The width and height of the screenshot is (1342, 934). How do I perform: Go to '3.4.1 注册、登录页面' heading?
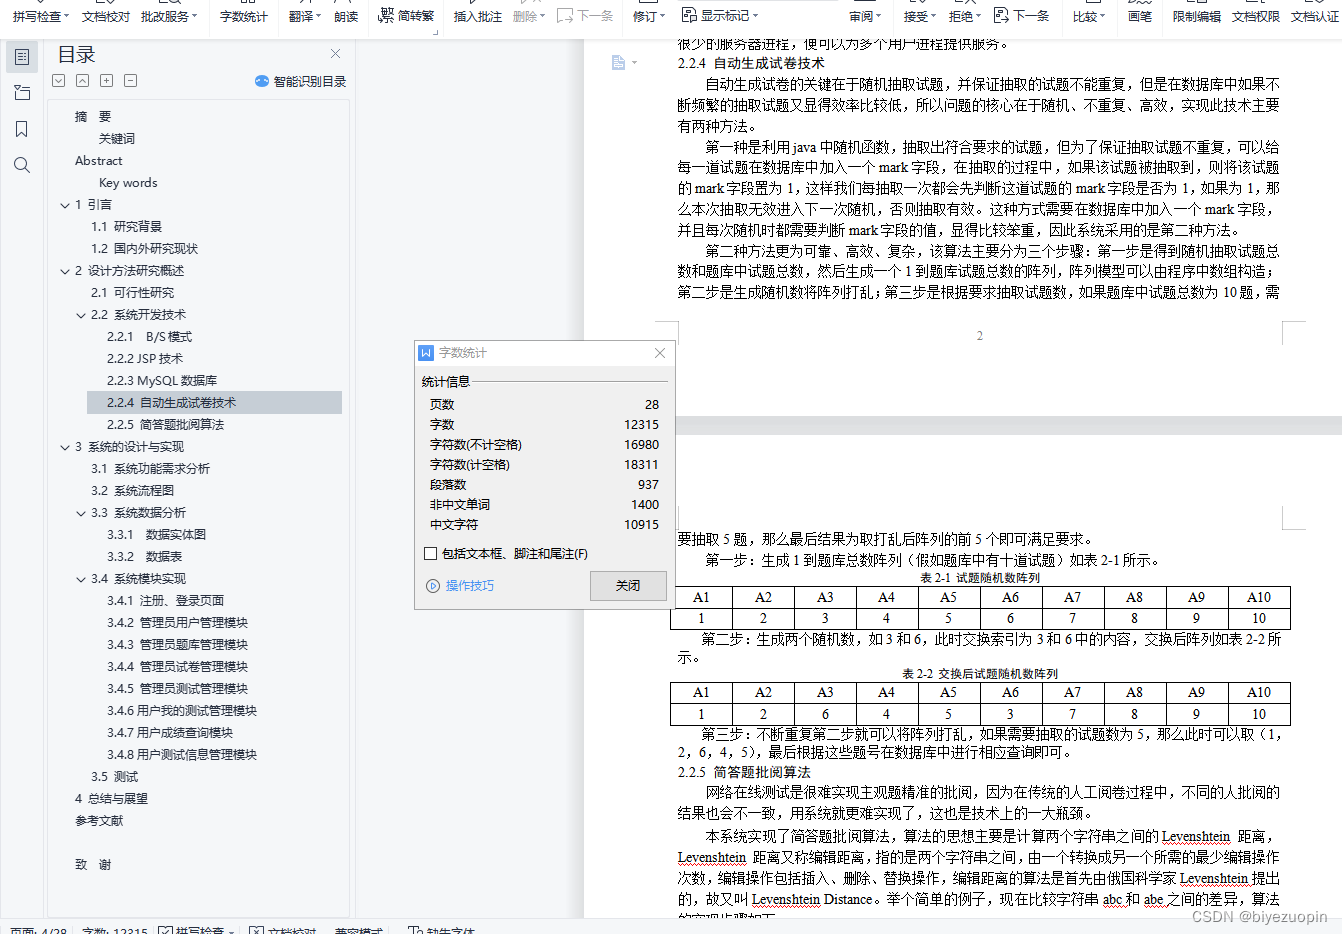(x=166, y=601)
